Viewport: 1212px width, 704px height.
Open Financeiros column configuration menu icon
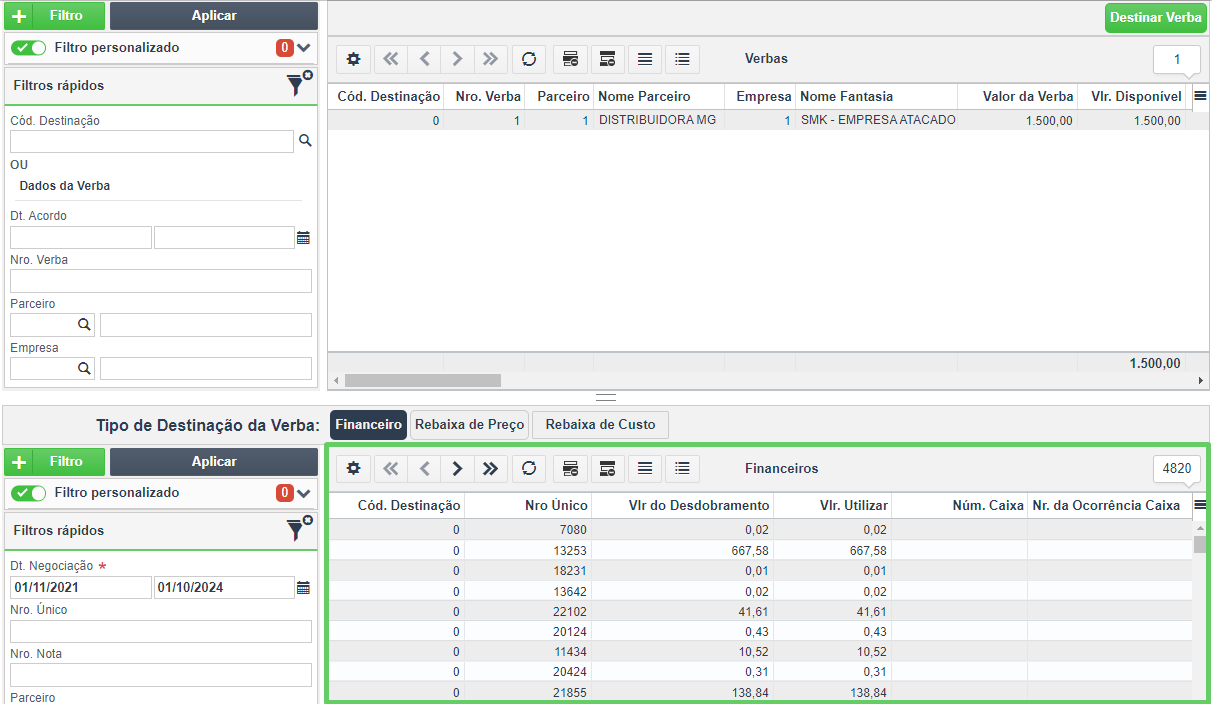(x=1200, y=505)
